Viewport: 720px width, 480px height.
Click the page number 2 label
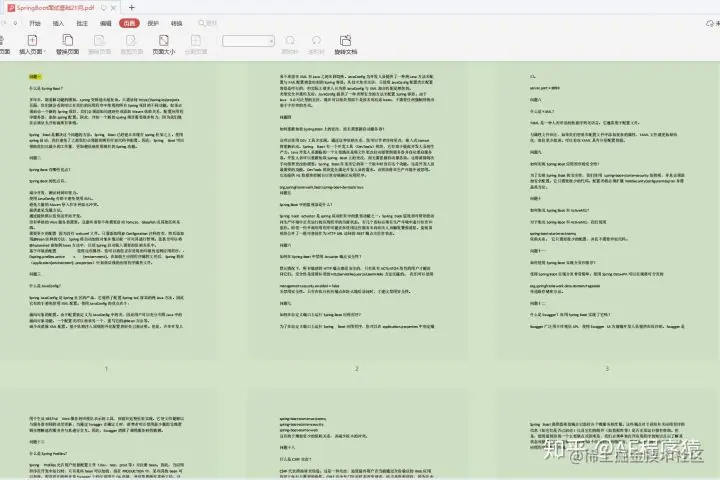357,369
